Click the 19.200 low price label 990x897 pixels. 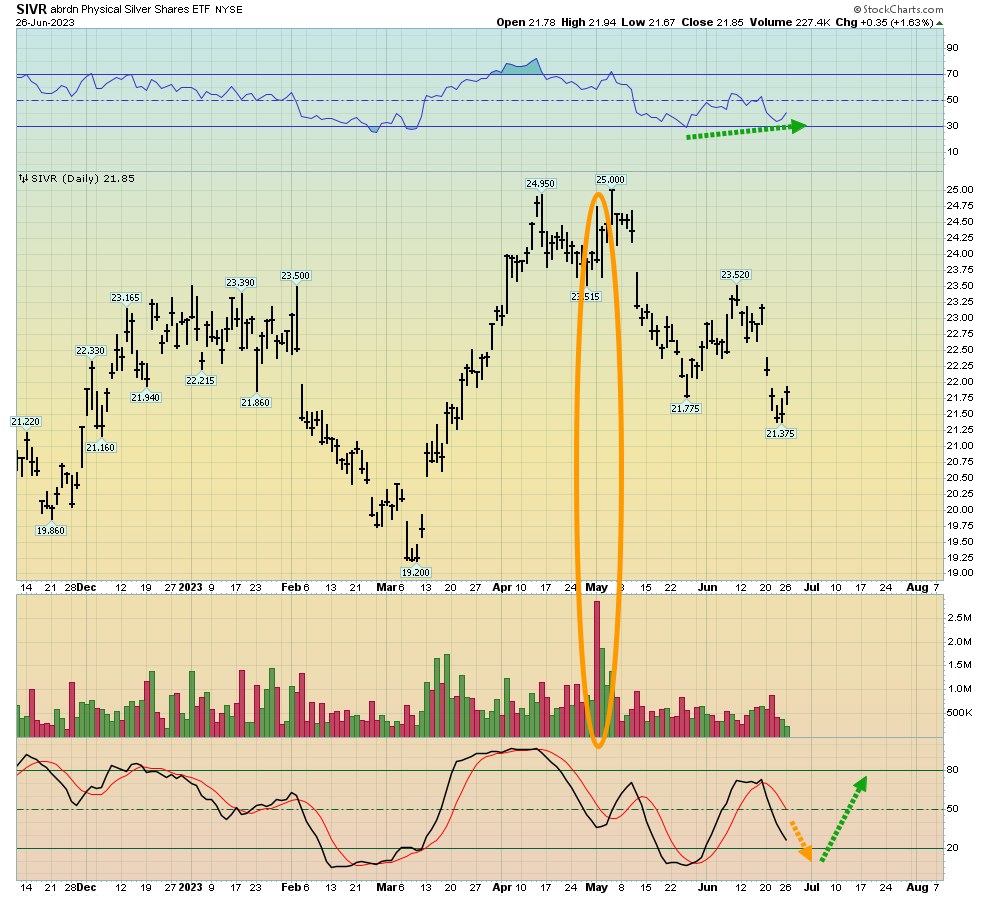(x=415, y=572)
